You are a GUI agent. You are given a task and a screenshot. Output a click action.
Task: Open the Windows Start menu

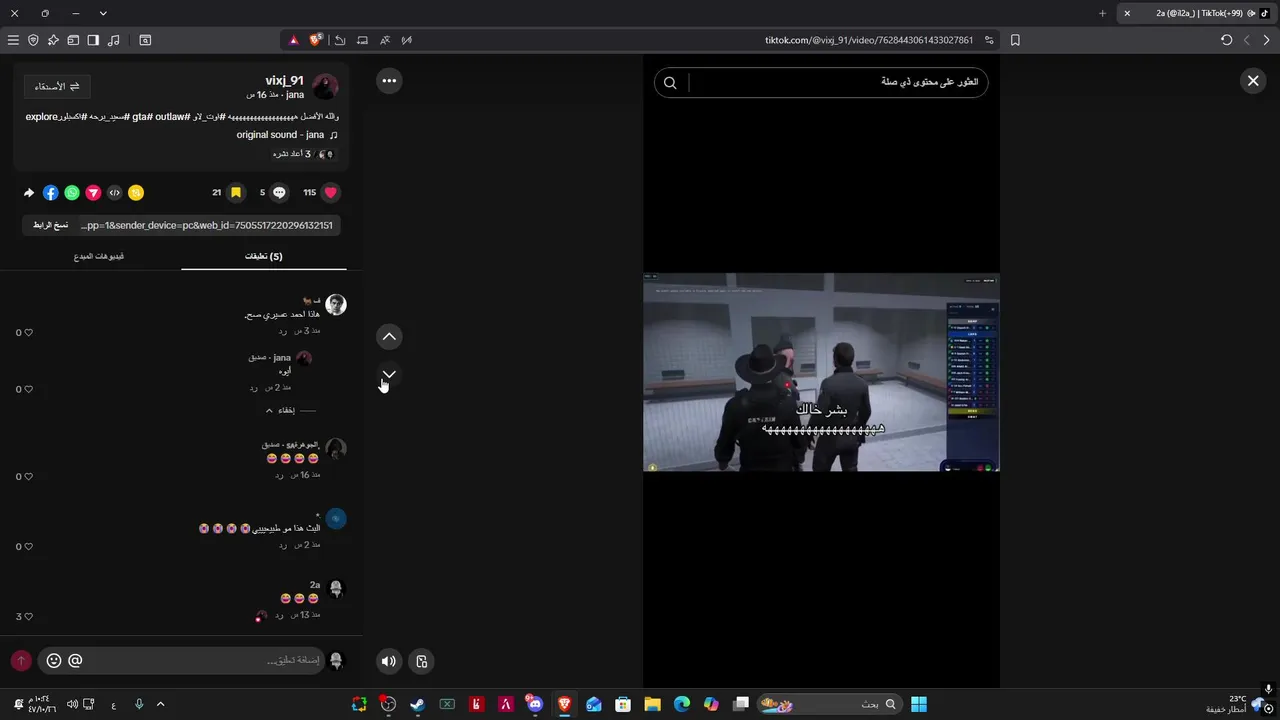919,704
